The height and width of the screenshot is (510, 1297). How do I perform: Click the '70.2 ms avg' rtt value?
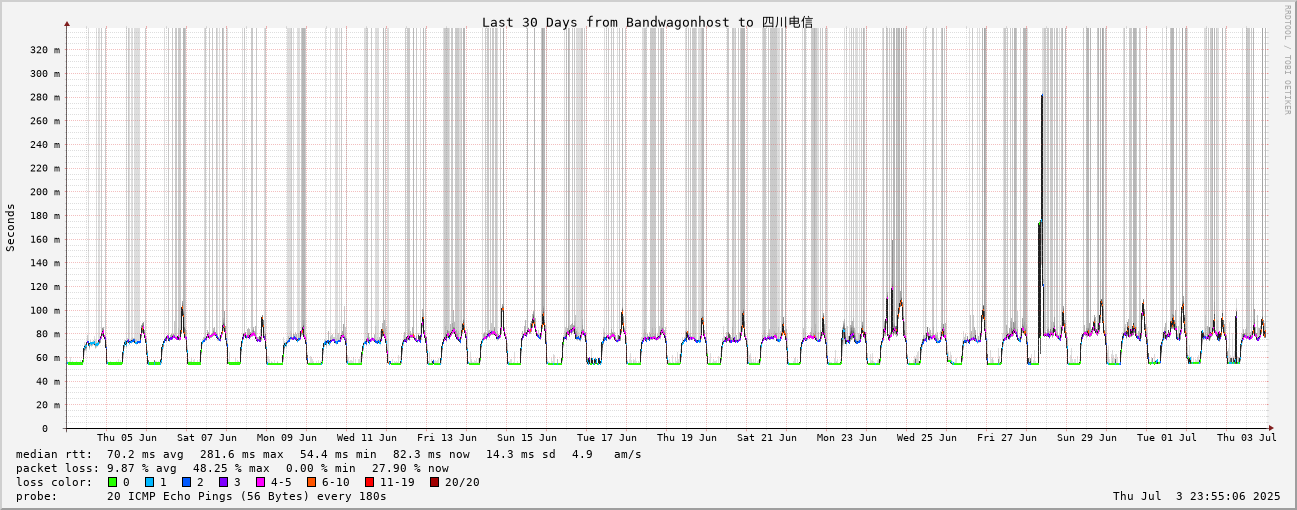coord(145,454)
